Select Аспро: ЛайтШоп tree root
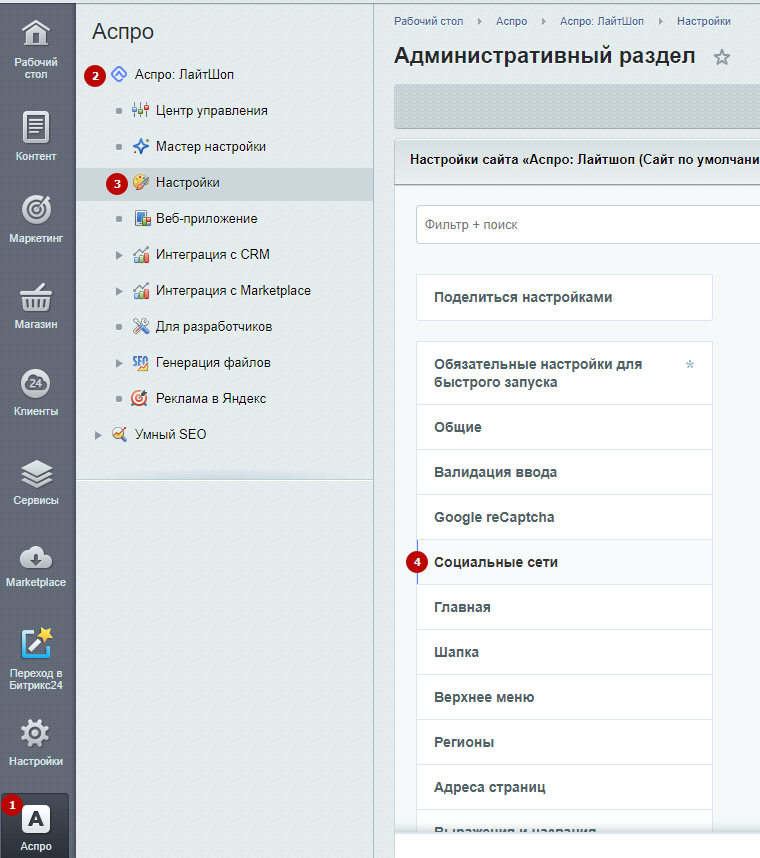Image resolution: width=760 pixels, height=858 pixels. (x=184, y=74)
